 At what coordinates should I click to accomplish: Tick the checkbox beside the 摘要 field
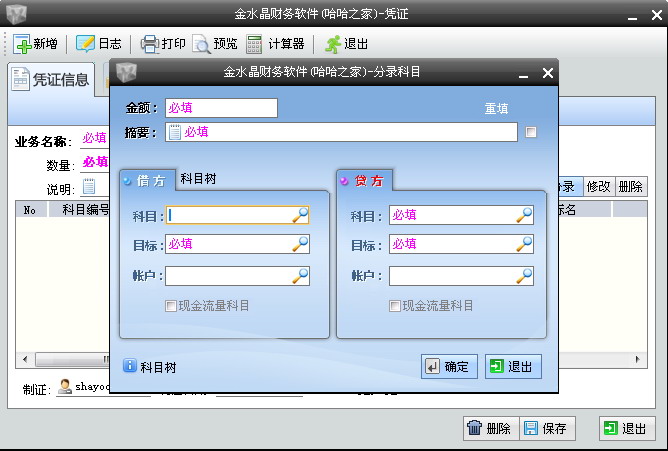[531, 132]
